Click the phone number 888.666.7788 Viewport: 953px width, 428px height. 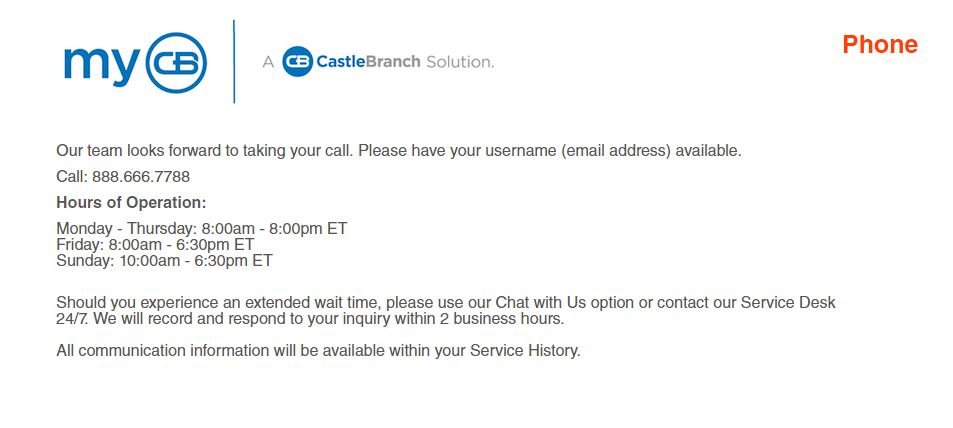click(140, 177)
